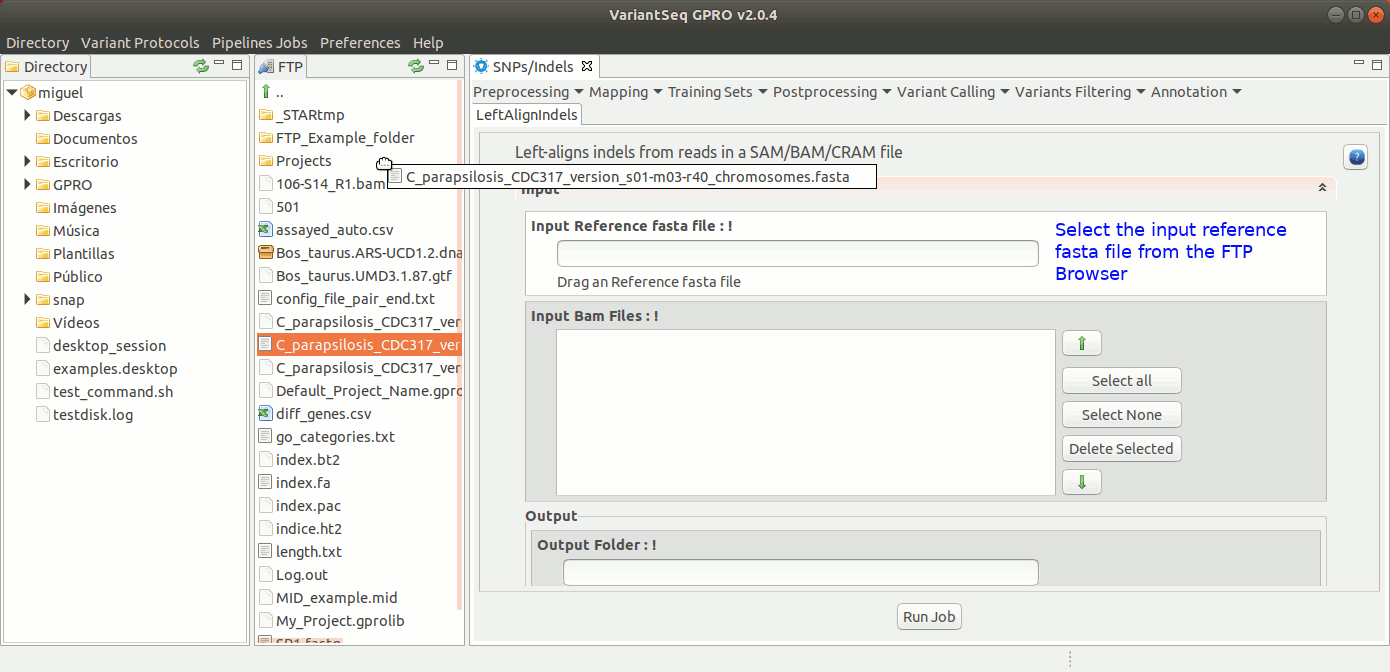Close the SNPs/Indels tab
Viewport: 1390px width, 672px height.
click(x=587, y=67)
